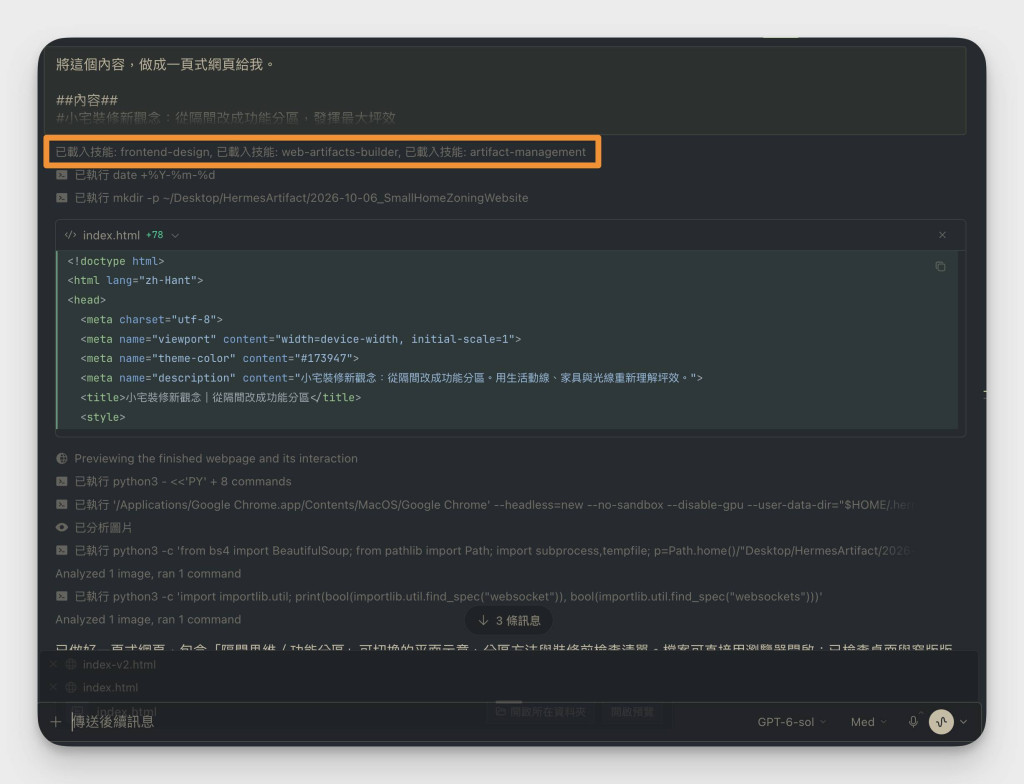
Task: Click the index.html file name in diff header
Action: (111, 235)
